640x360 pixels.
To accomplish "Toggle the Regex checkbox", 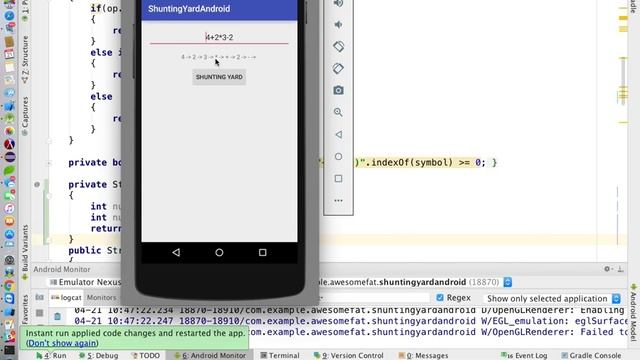I will point(440,298).
